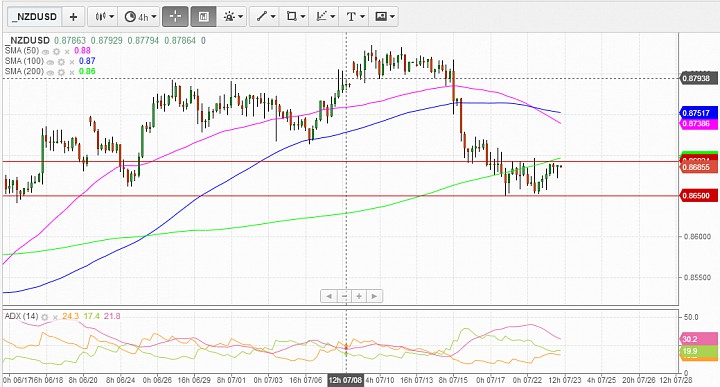
Task: Click the highlighted 12h 07/08 time label
Action: tap(345, 380)
